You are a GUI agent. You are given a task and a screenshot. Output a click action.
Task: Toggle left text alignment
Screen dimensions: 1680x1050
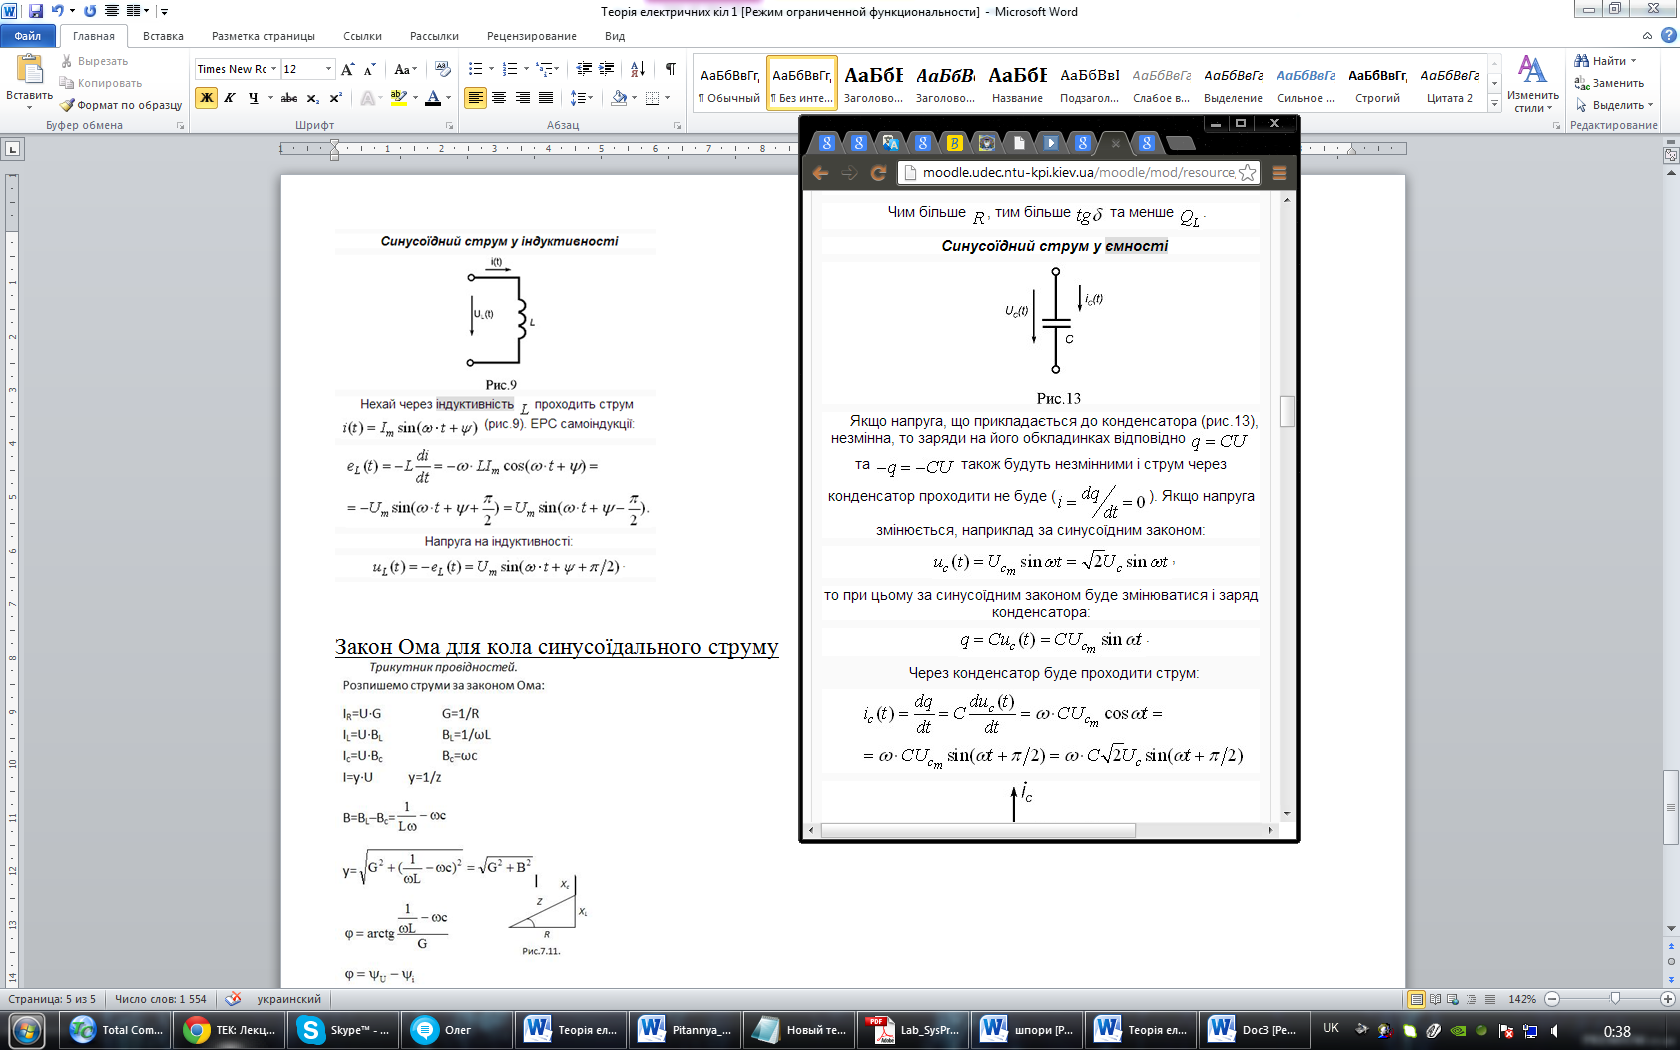pos(475,98)
